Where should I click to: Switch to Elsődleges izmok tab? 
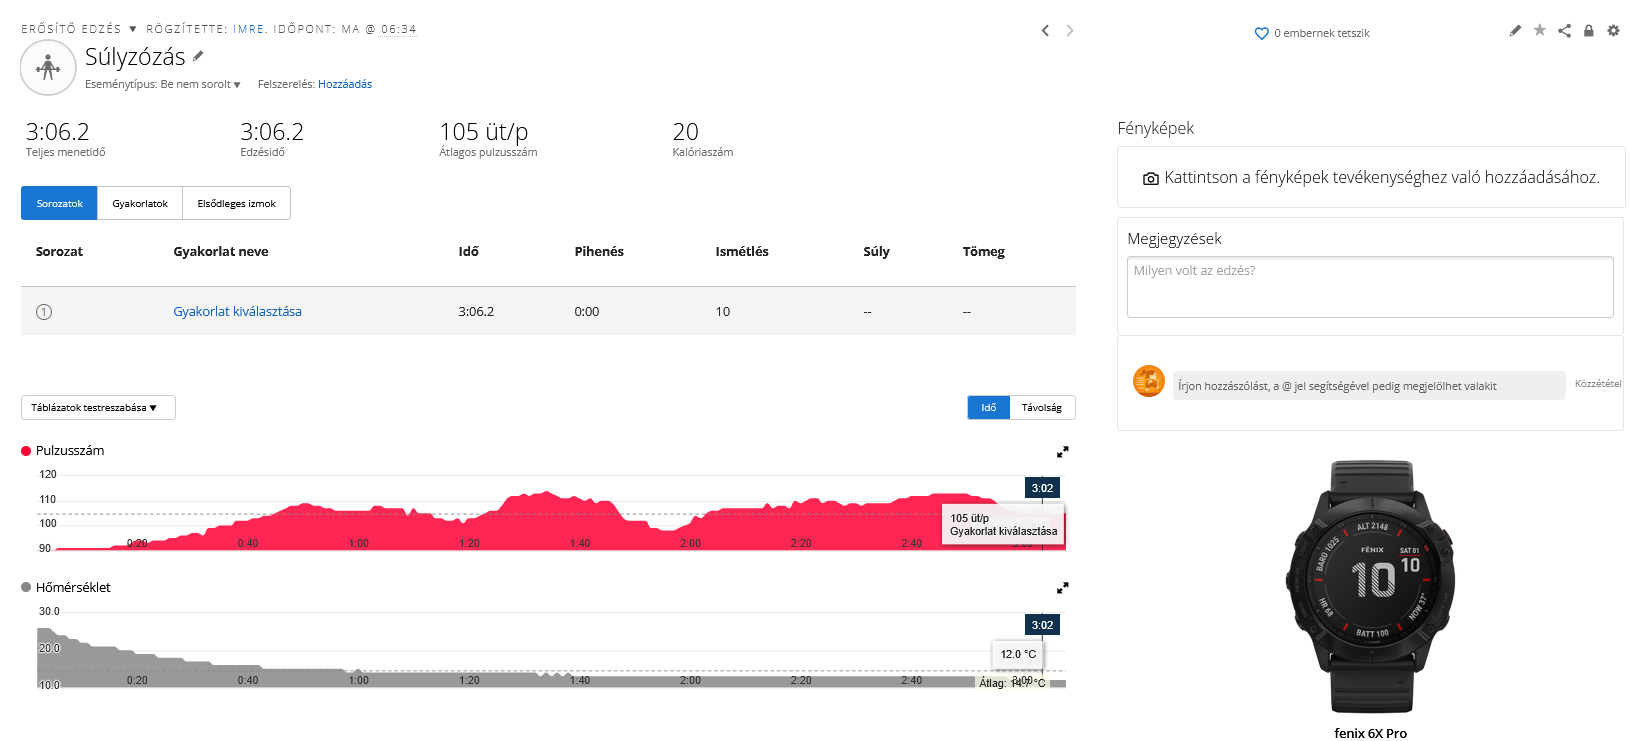pos(236,203)
